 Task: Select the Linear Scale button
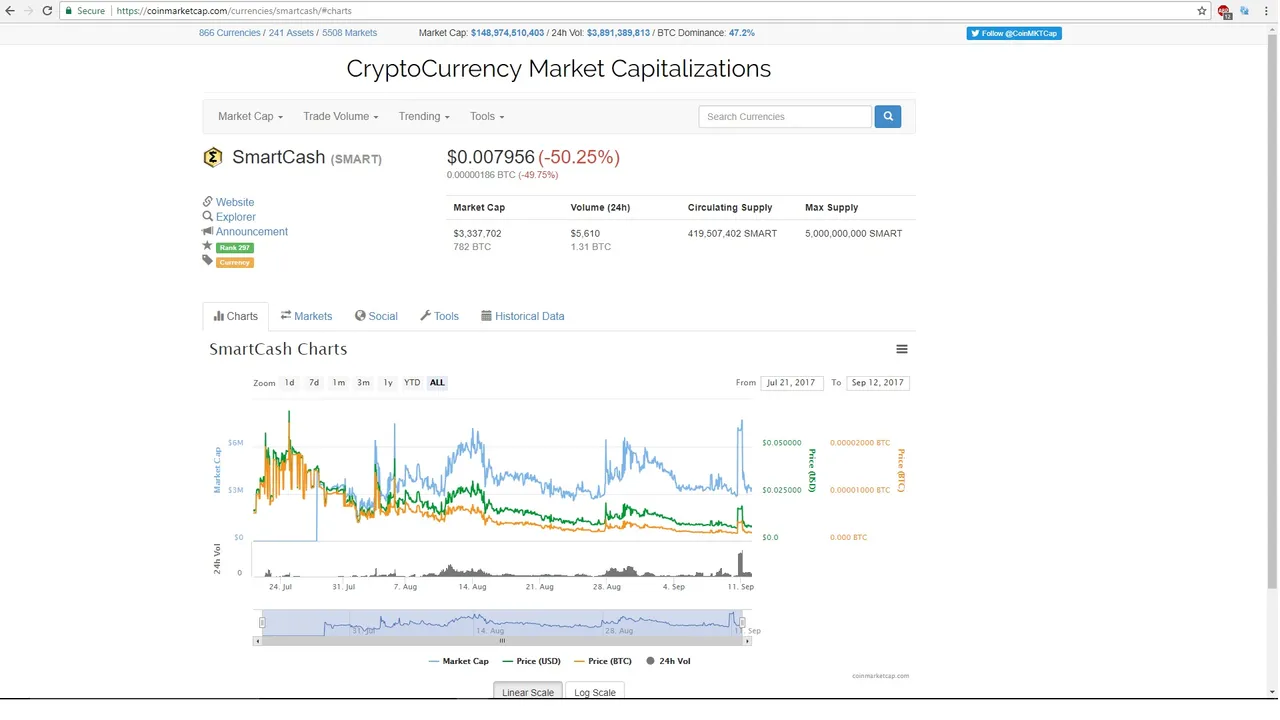pyautogui.click(x=528, y=692)
